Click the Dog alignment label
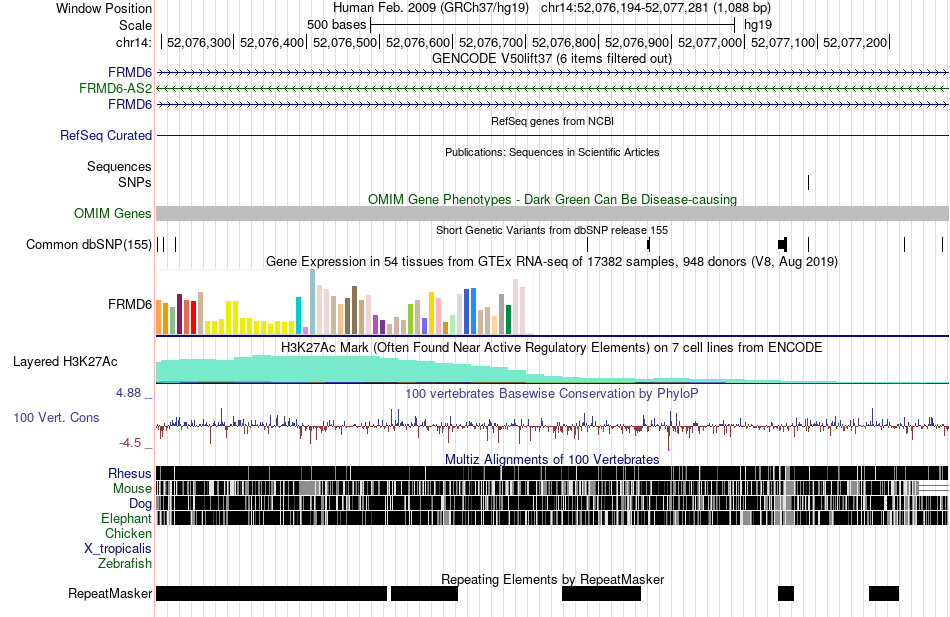The width and height of the screenshot is (950, 617). click(x=140, y=504)
